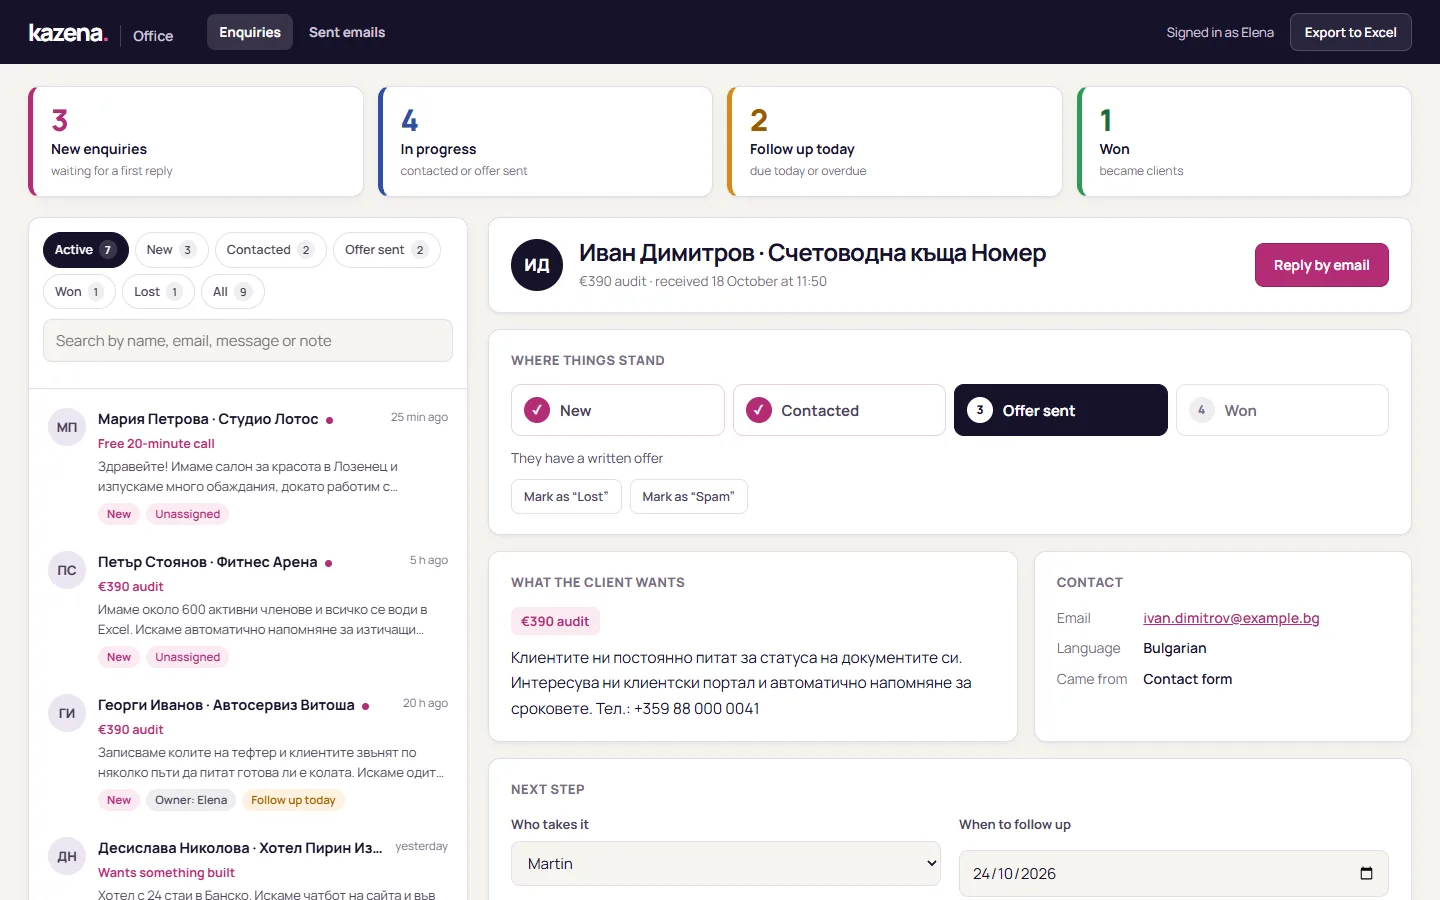Click Reply by email
1440x900 pixels.
tap(1322, 265)
